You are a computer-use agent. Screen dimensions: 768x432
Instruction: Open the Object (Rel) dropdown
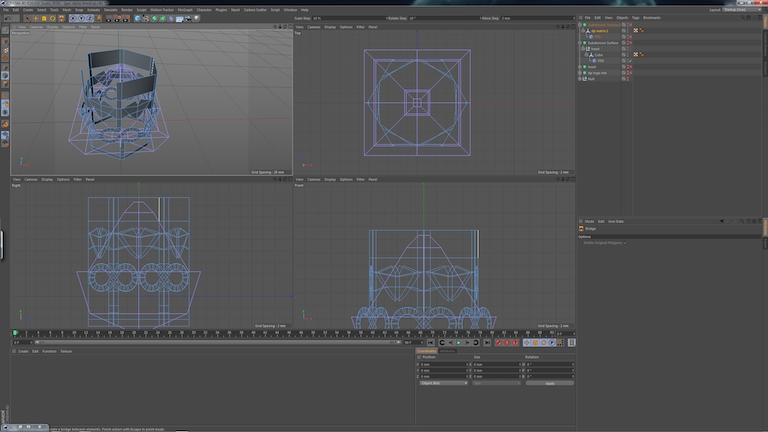coord(443,383)
